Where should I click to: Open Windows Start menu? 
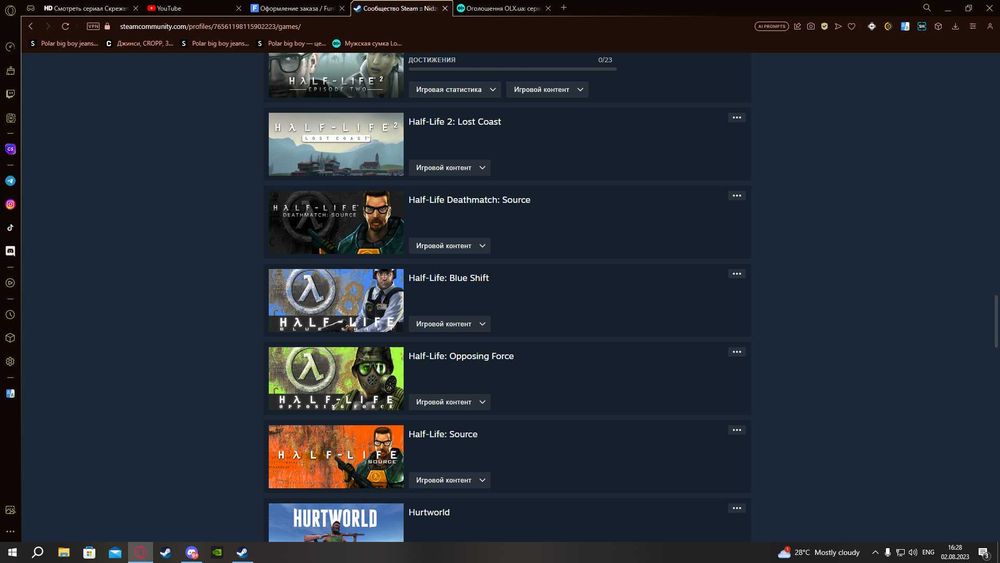click(12, 552)
